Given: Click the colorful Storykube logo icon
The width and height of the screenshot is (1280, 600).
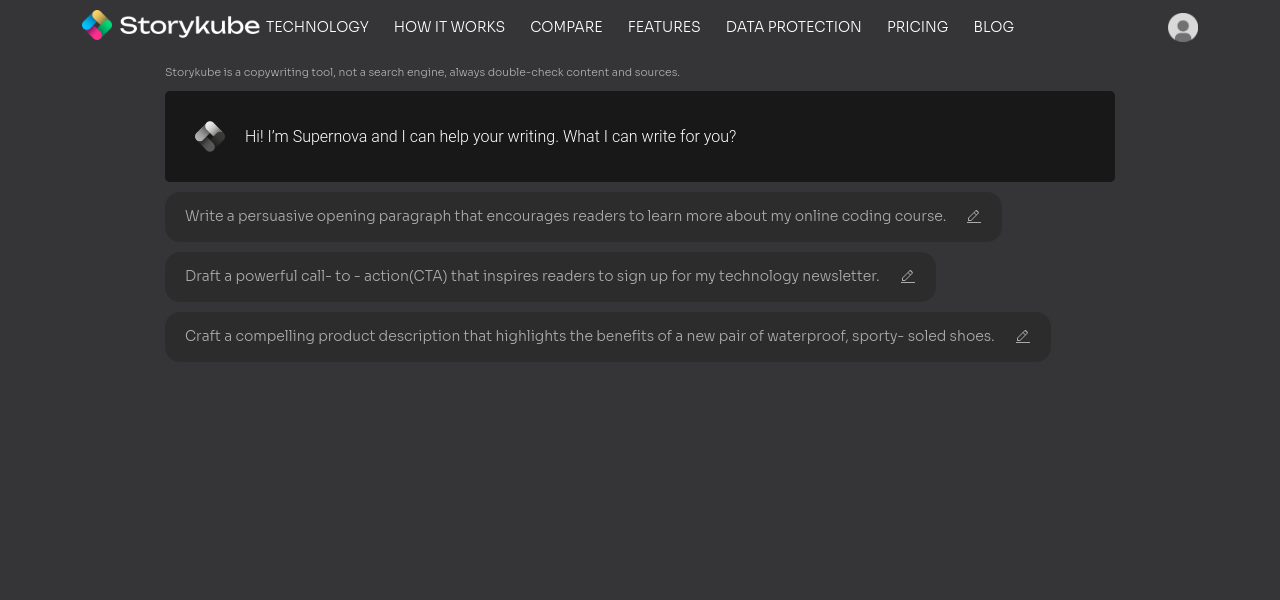Looking at the screenshot, I should pyautogui.click(x=97, y=25).
